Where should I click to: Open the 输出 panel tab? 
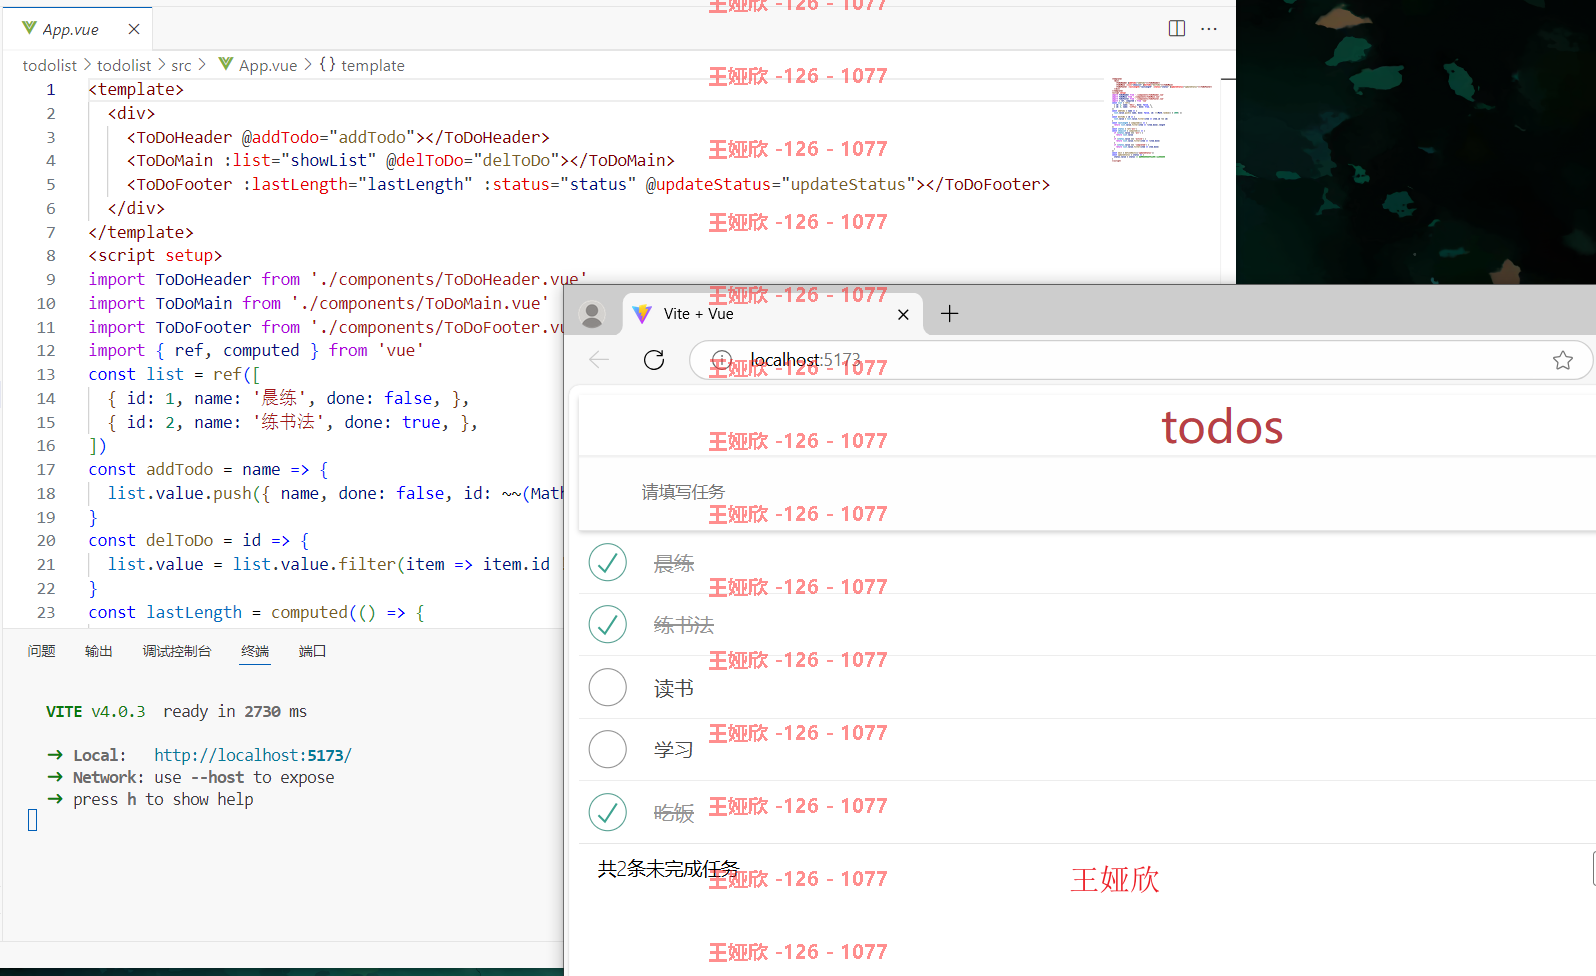click(x=98, y=651)
